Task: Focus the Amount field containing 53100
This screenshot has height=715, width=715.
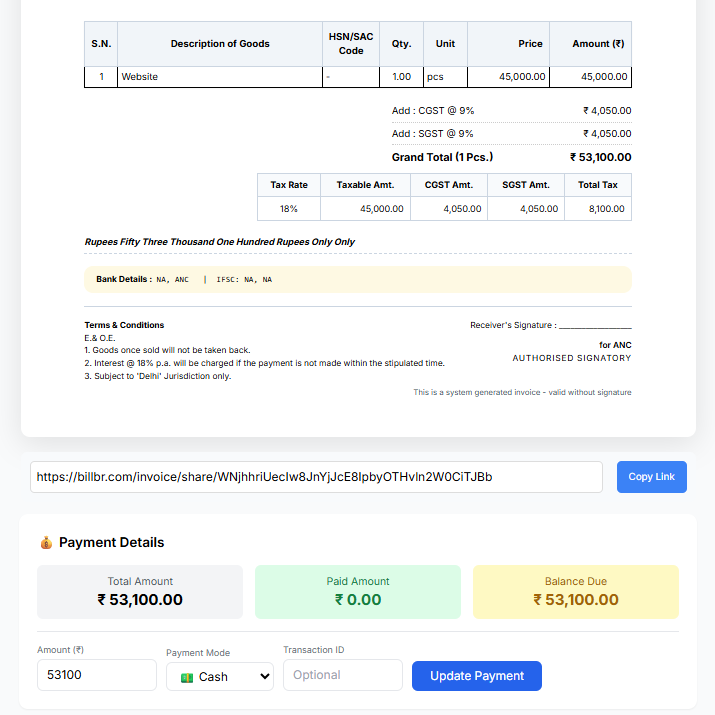Action: click(x=97, y=674)
